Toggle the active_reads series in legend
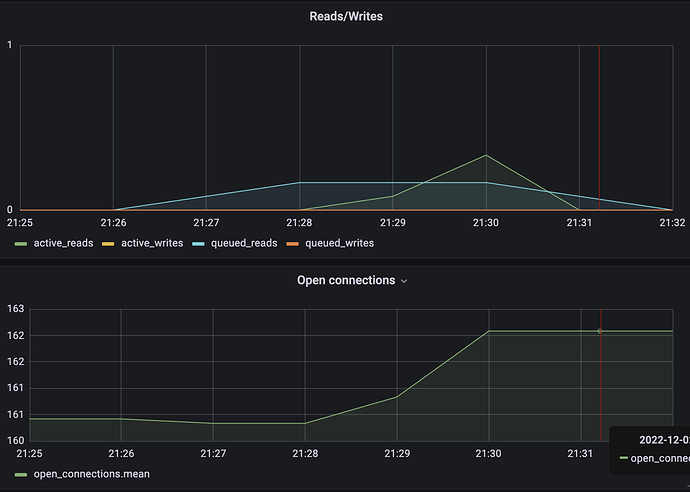The image size is (690, 492). (x=63, y=243)
